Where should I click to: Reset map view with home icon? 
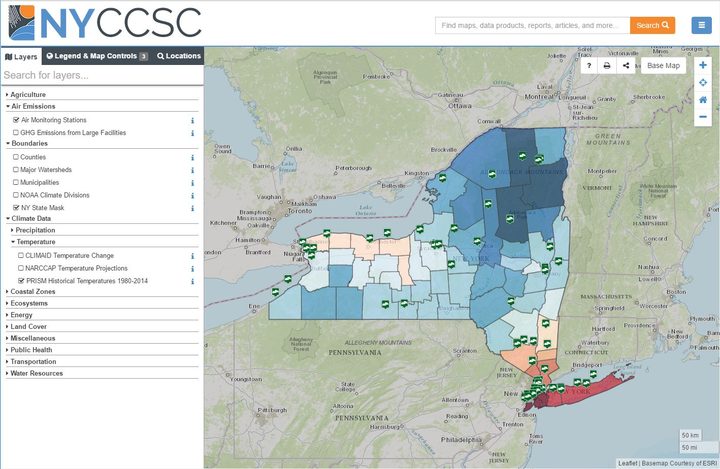[x=703, y=100]
